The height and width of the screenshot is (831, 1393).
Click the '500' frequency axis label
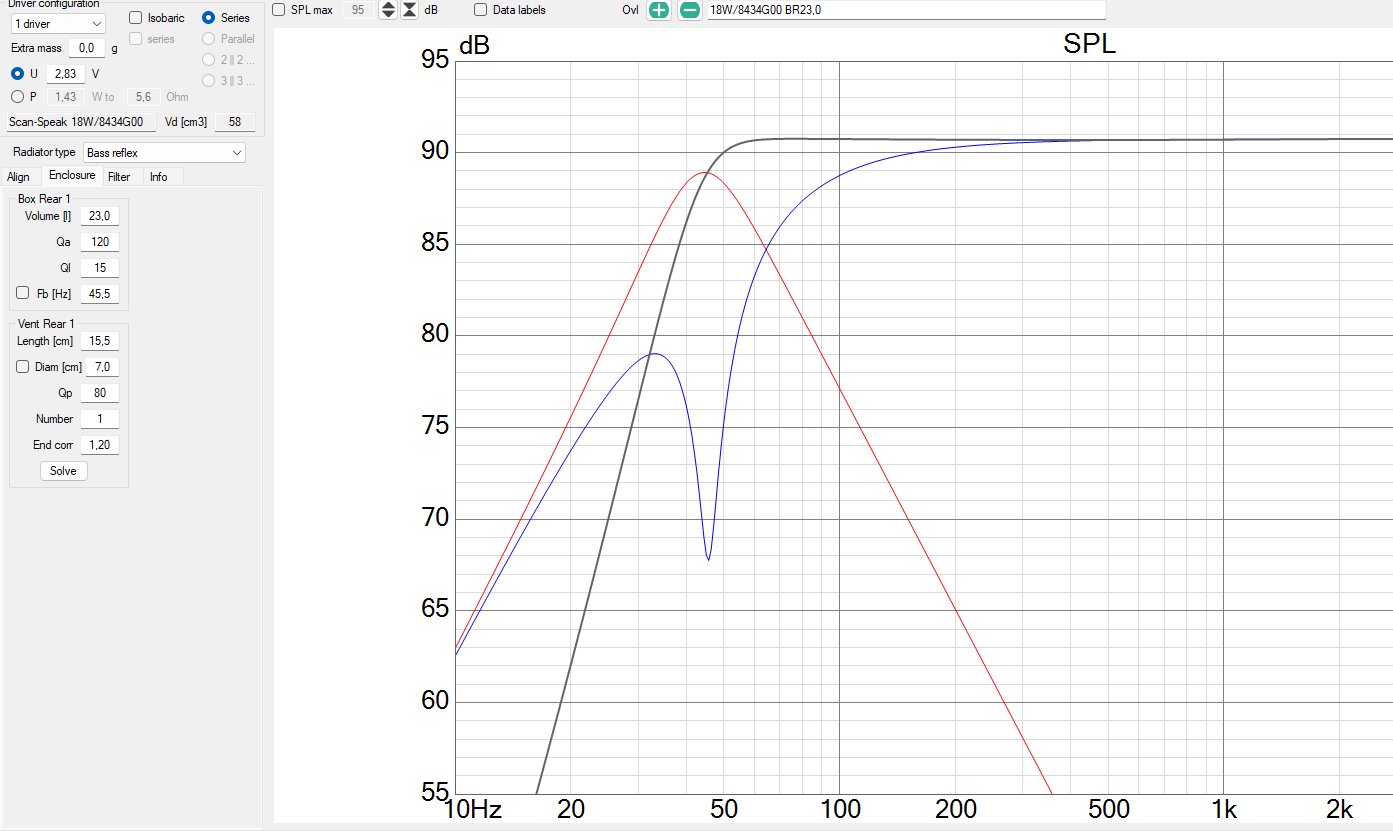coord(1108,809)
